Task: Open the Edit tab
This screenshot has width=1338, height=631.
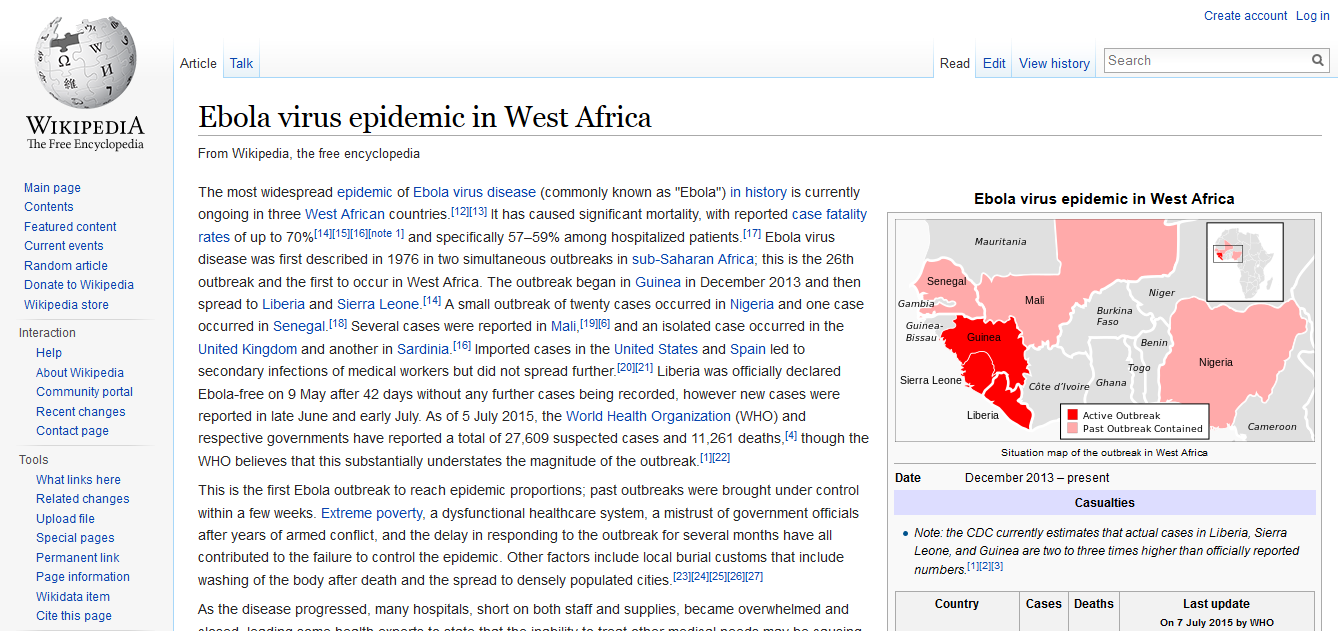Action: pyautogui.click(x=994, y=63)
